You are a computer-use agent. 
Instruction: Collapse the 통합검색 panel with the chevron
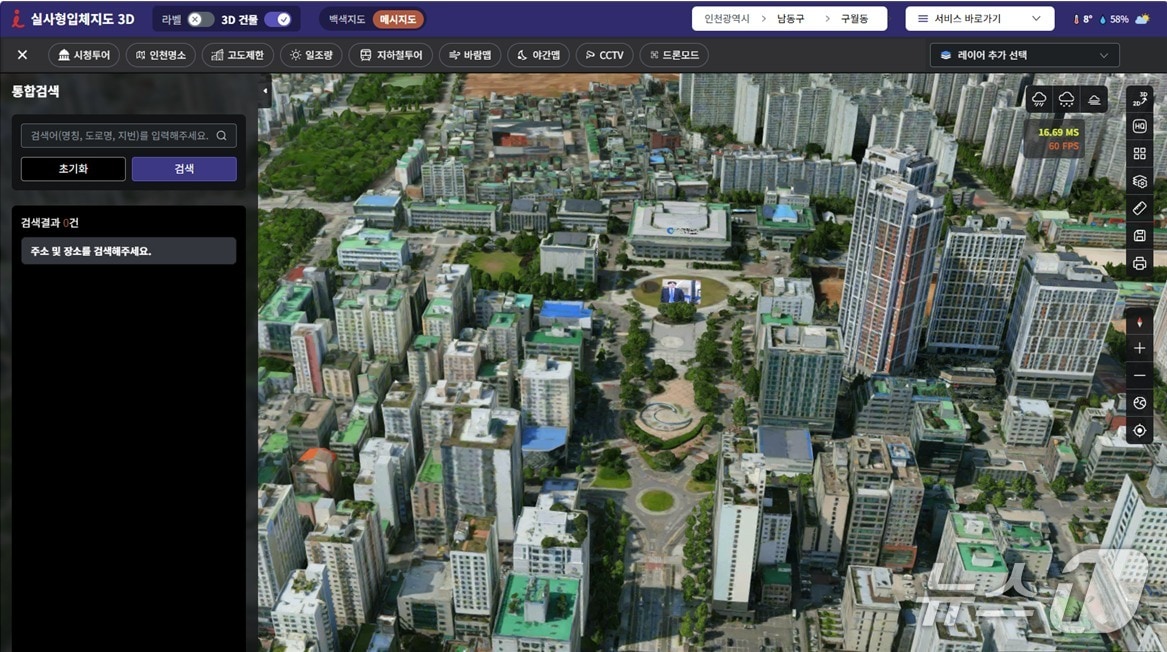264,90
